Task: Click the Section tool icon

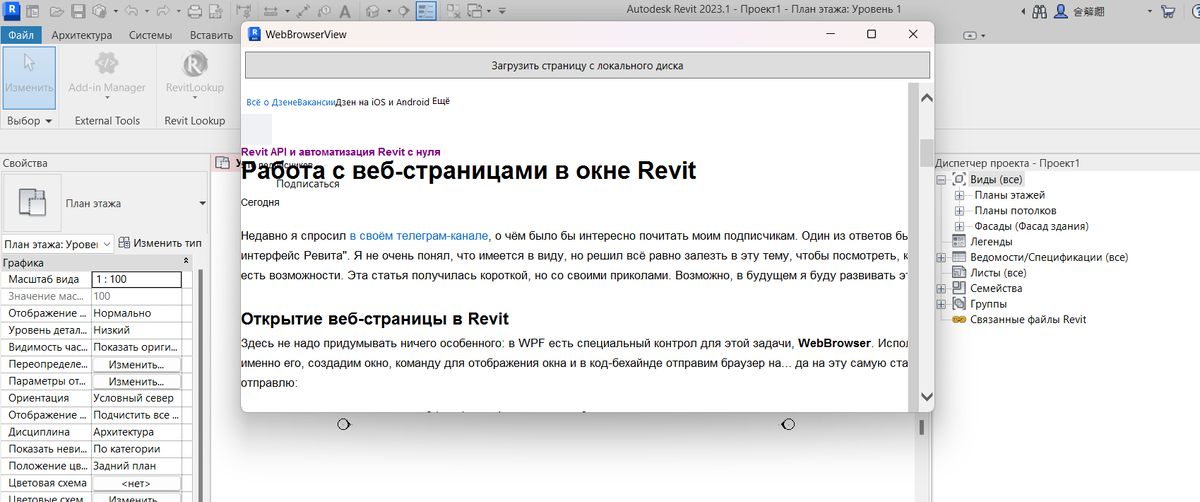Action: pyautogui.click(x=403, y=11)
